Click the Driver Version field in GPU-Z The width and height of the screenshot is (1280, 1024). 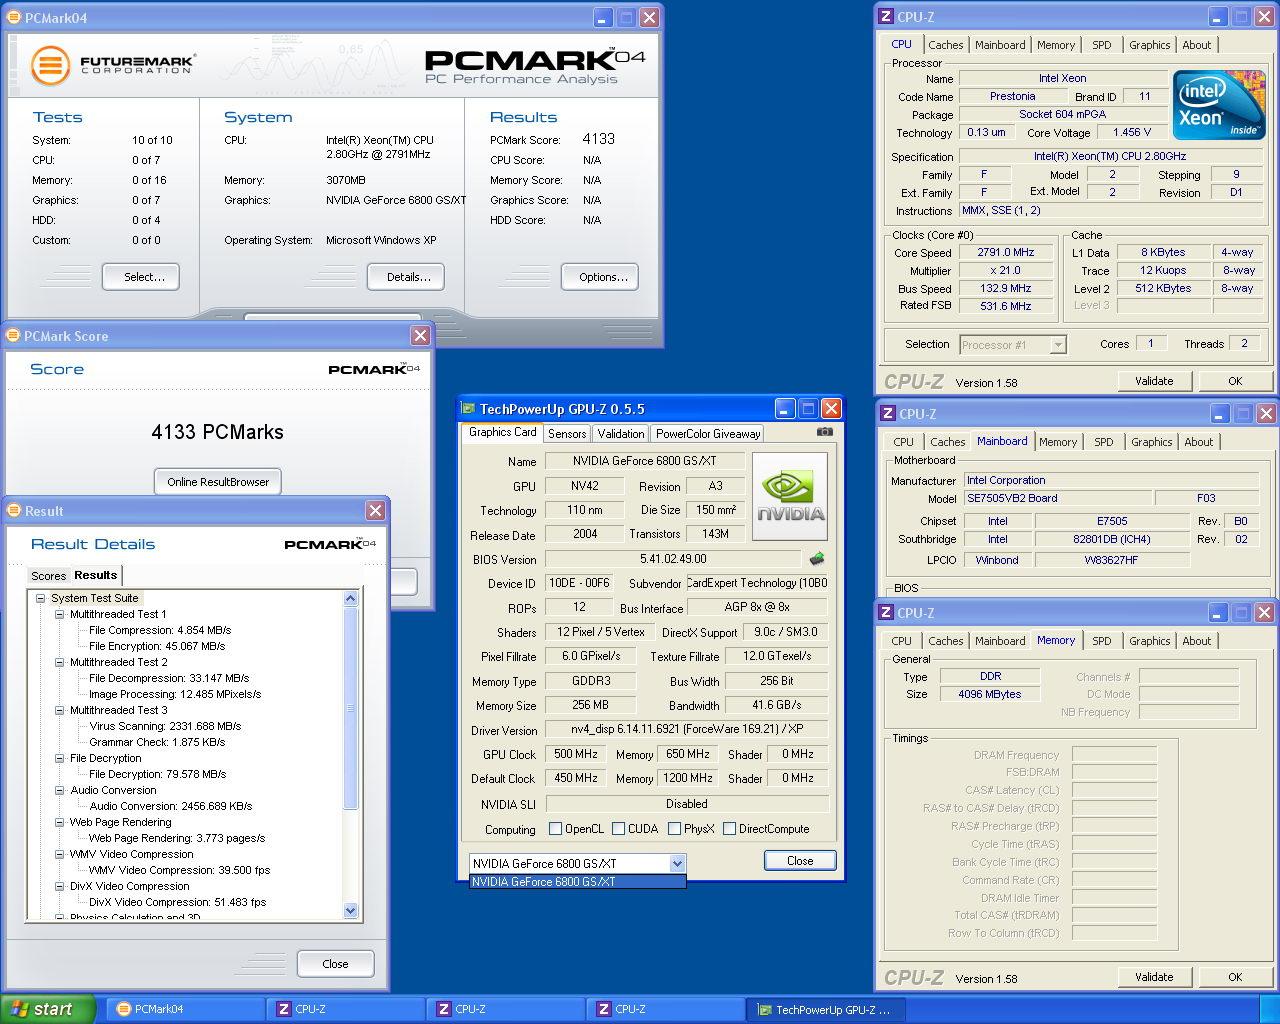[687, 730]
